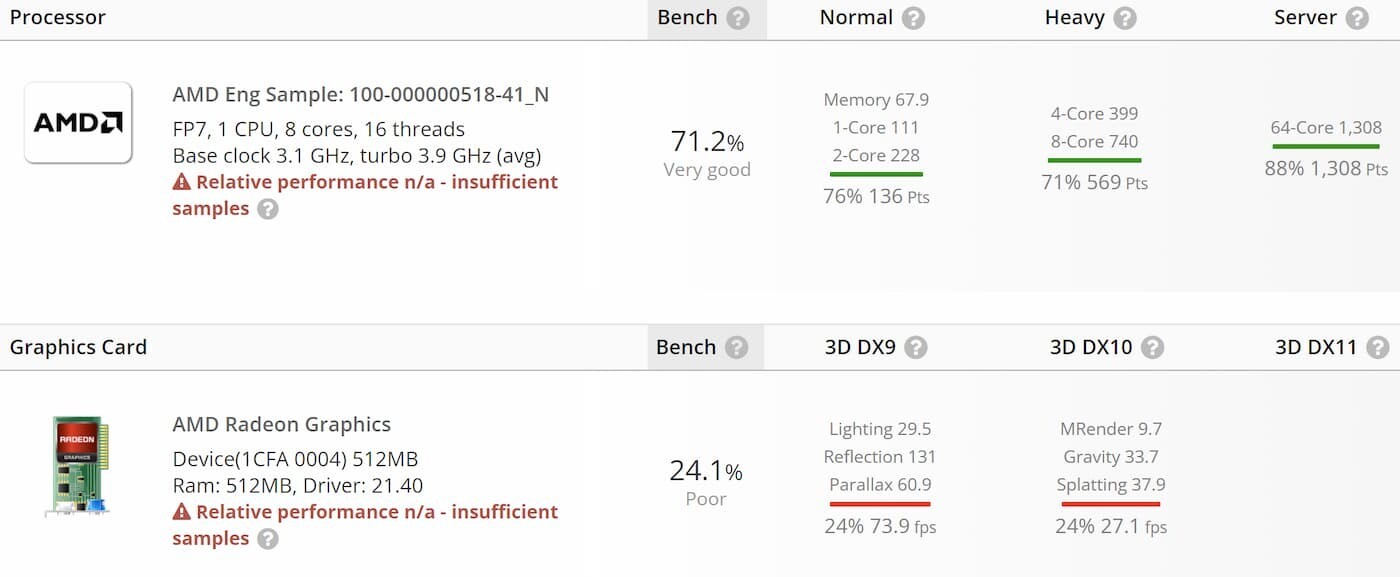
Task: Open the help icon next to 3D DX10
Action: tap(1153, 347)
